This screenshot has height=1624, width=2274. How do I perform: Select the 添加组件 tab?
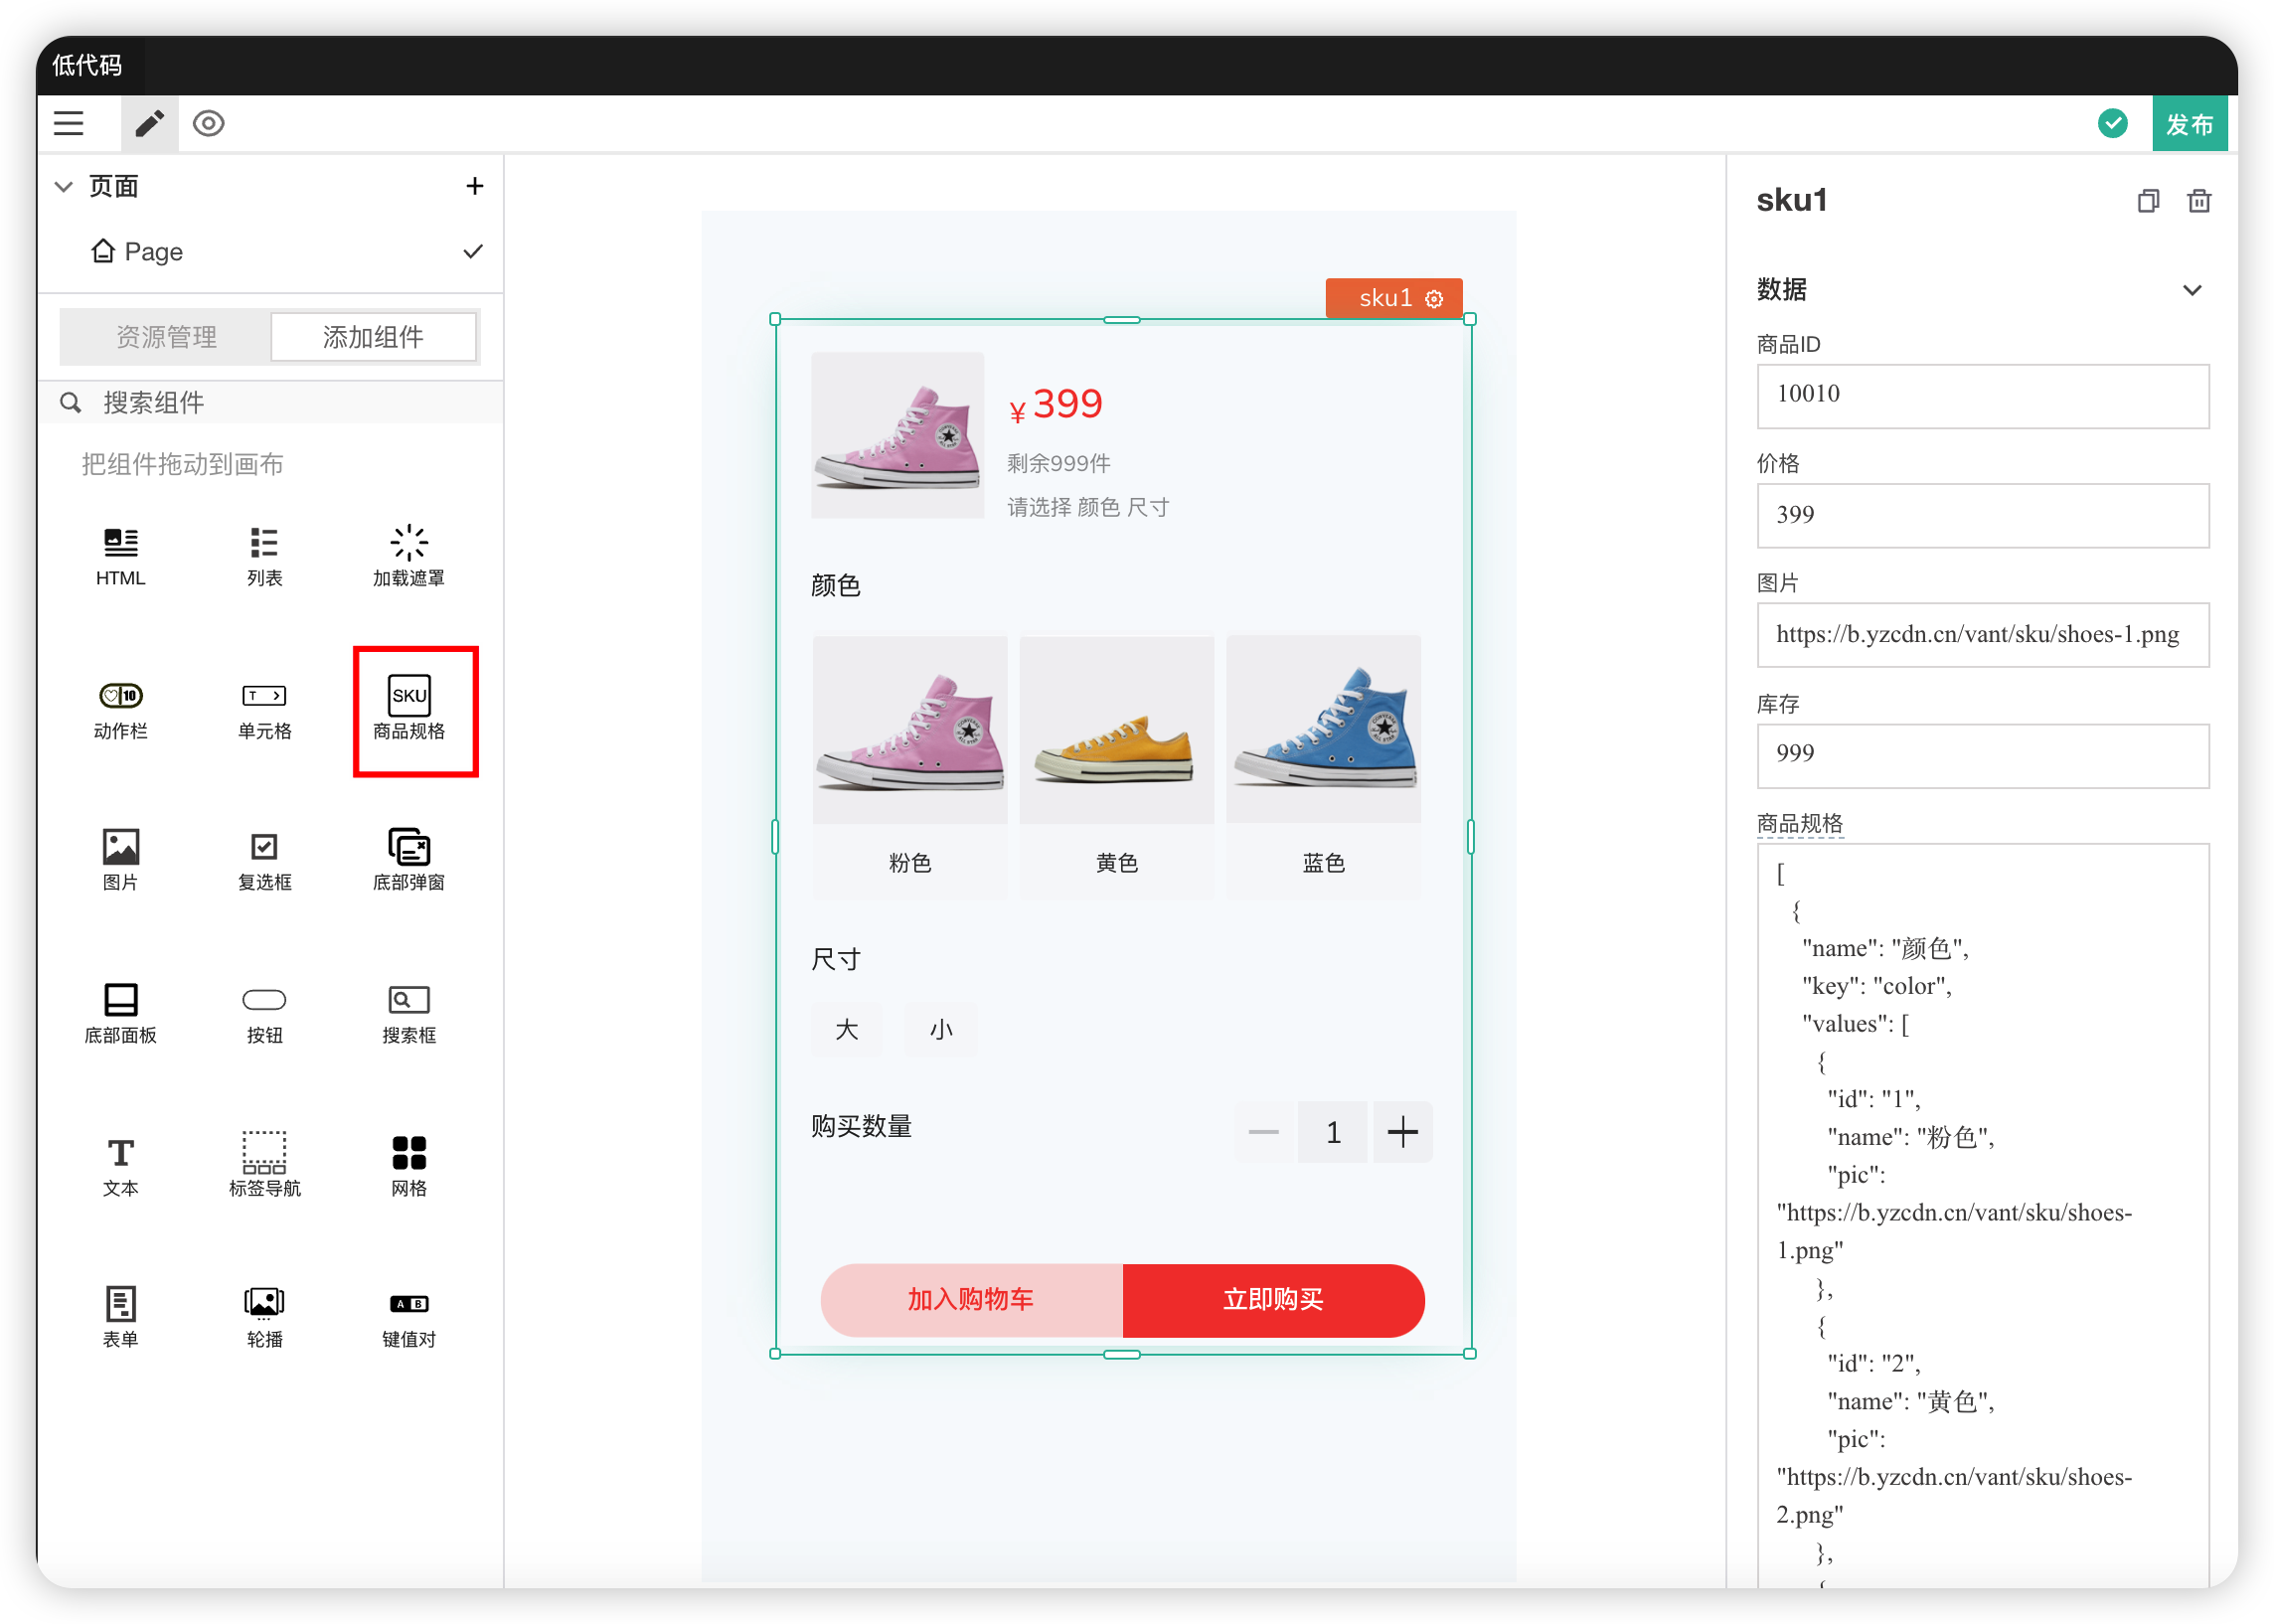(x=373, y=337)
